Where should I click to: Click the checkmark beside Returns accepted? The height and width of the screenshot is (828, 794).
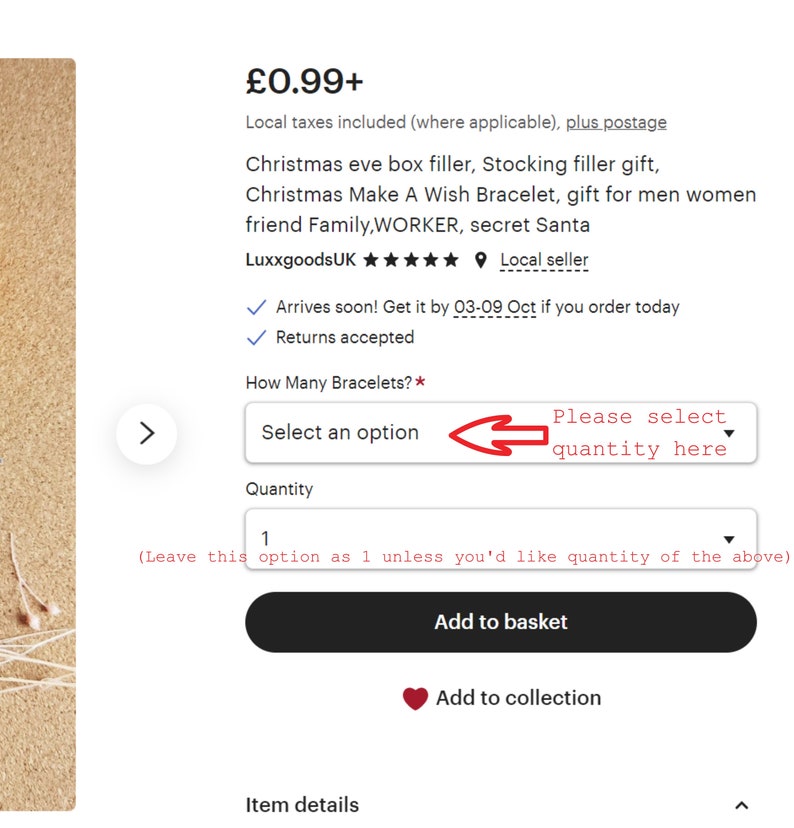coord(257,338)
